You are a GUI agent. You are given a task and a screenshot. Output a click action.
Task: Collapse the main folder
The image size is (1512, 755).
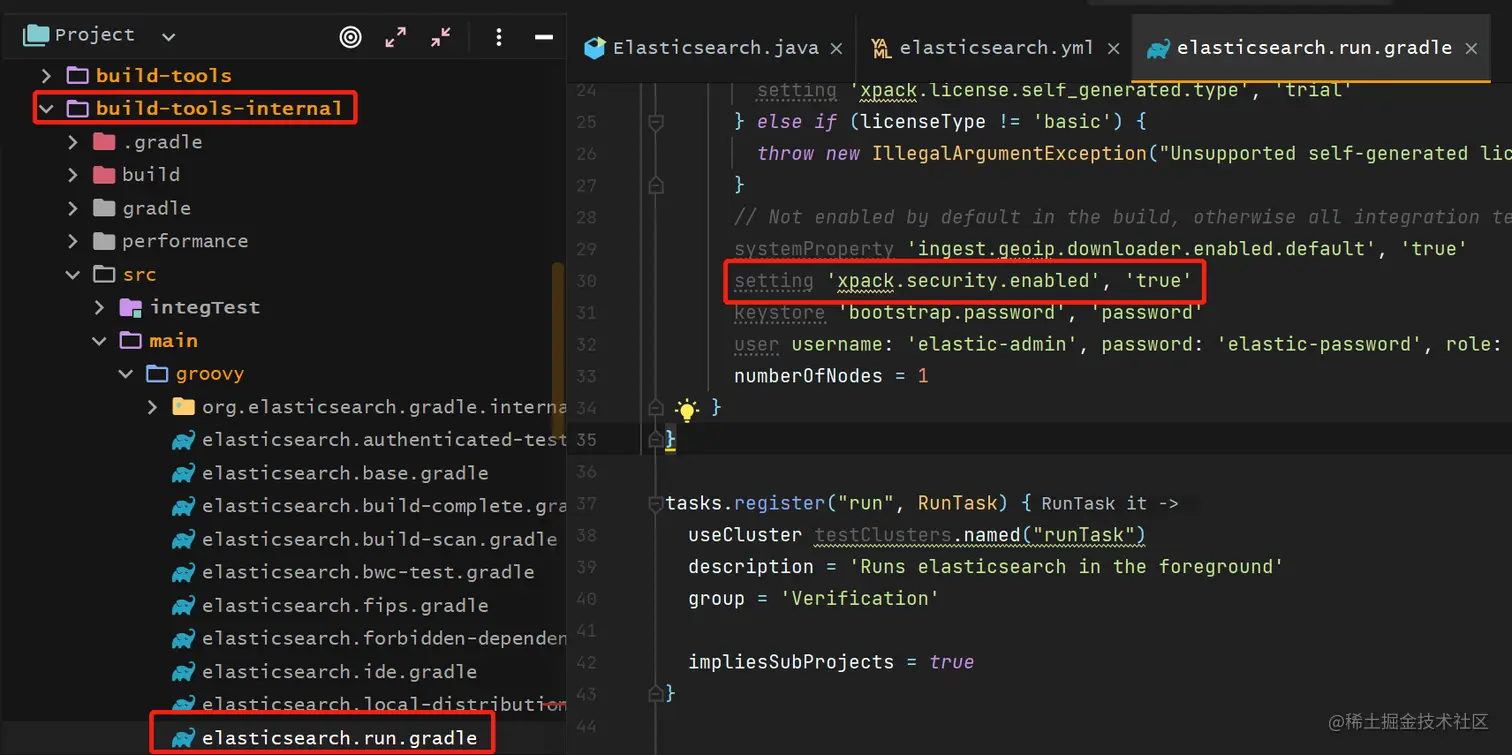(99, 341)
